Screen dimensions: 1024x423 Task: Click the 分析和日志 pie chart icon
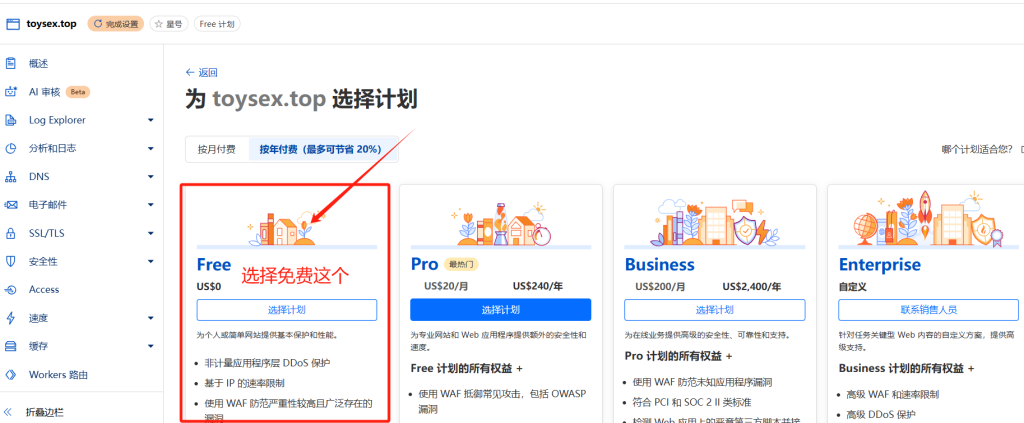pyautogui.click(x=10, y=148)
